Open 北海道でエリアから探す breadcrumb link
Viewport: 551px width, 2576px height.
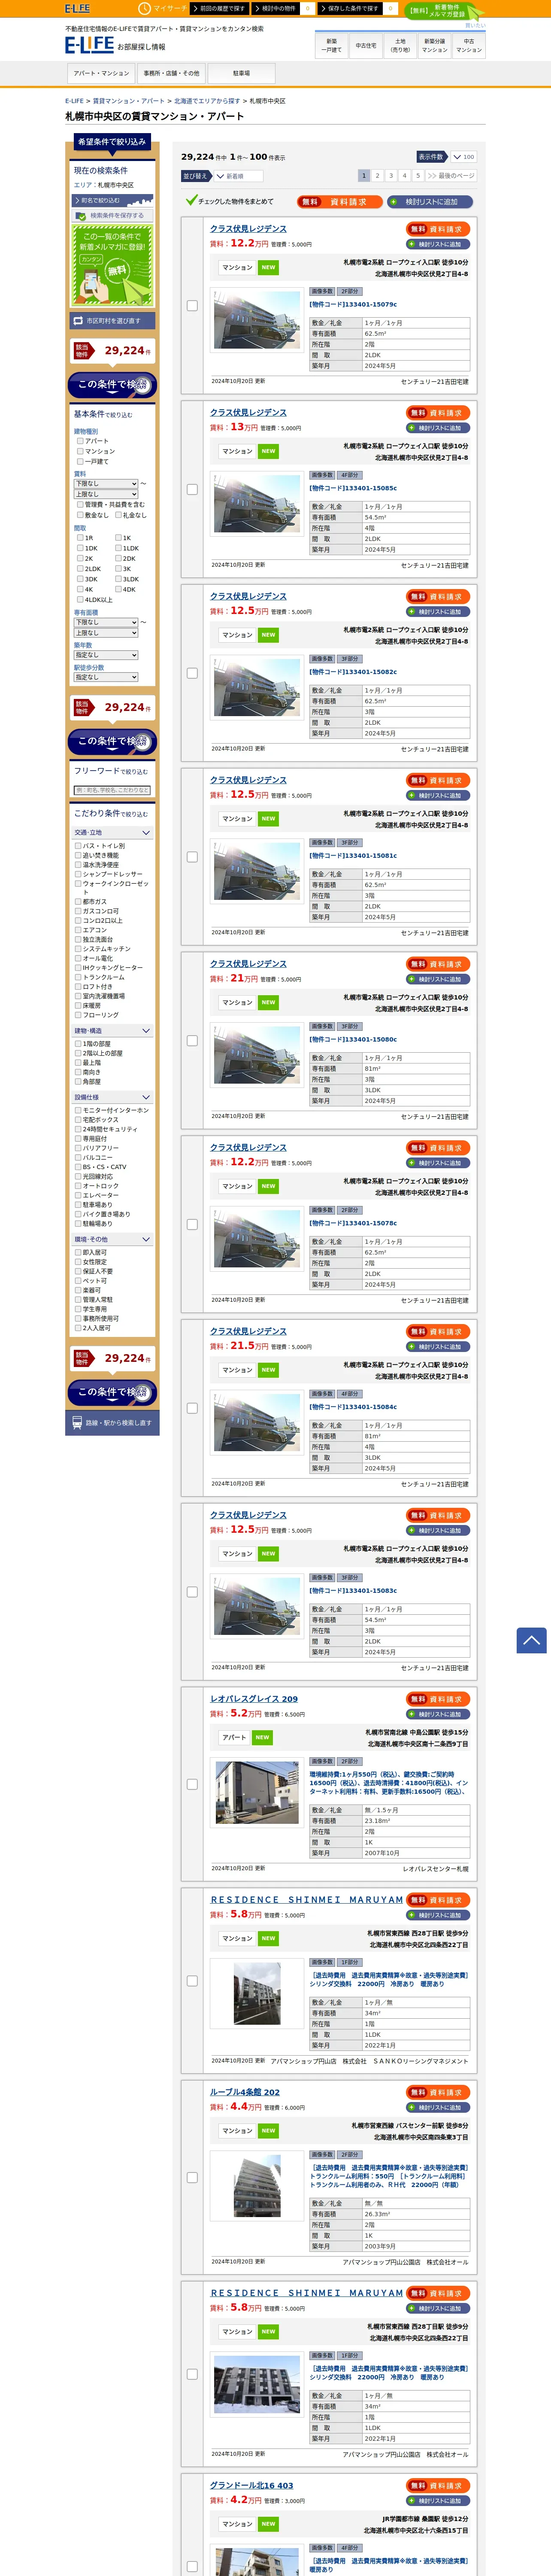[207, 101]
